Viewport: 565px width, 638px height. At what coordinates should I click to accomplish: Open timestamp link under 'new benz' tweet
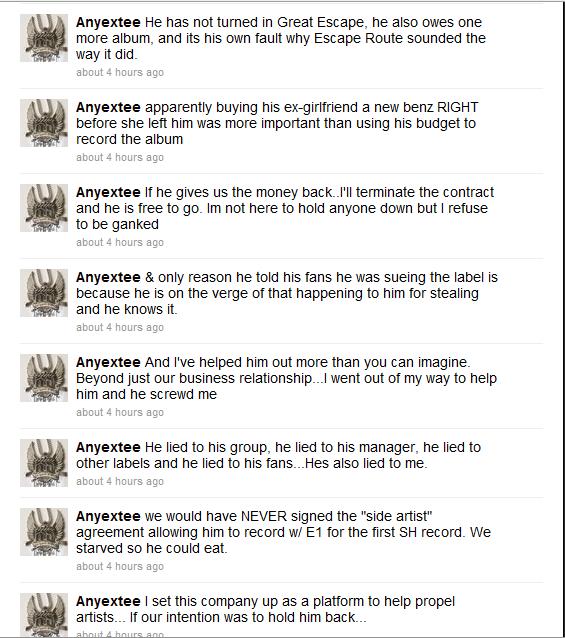coord(120,157)
